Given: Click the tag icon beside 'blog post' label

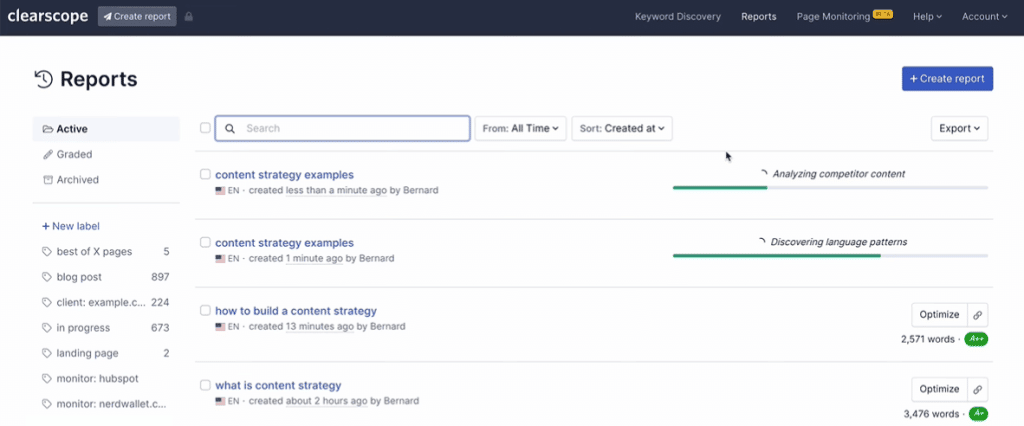Looking at the screenshot, I should point(47,277).
